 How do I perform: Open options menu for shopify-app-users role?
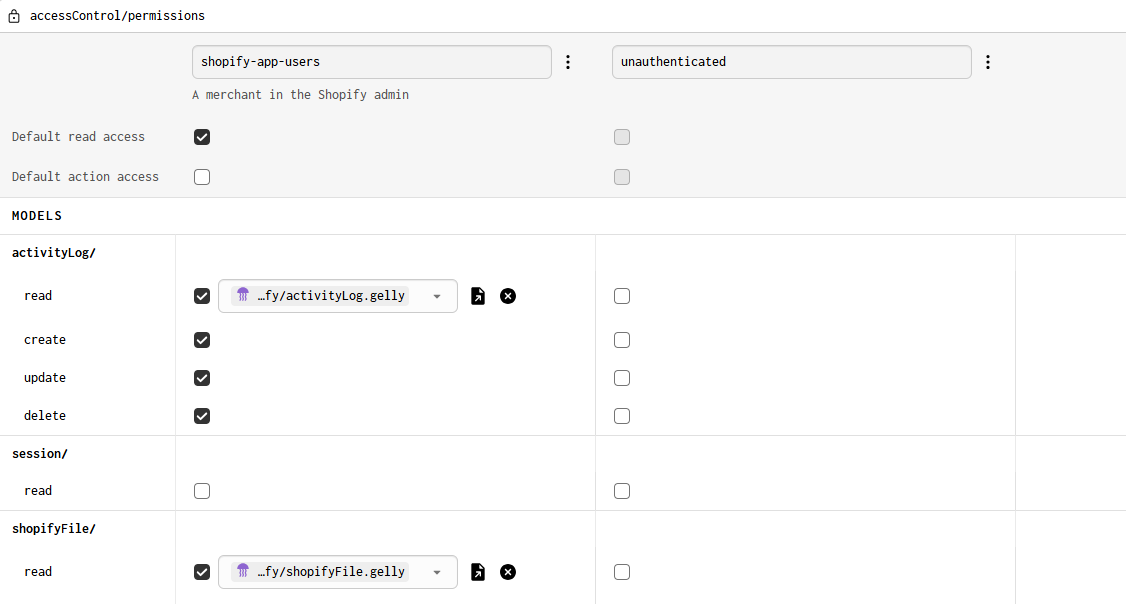click(568, 62)
